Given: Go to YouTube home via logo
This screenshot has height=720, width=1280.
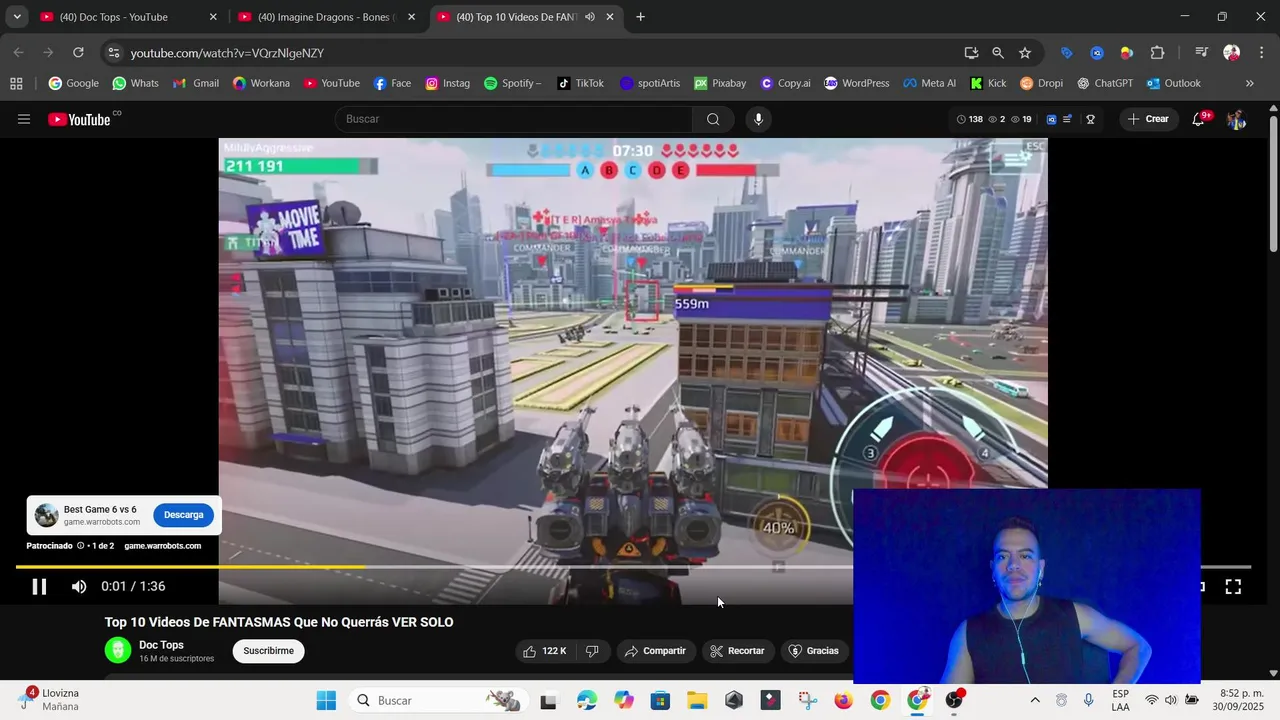Looking at the screenshot, I should click(x=79, y=119).
